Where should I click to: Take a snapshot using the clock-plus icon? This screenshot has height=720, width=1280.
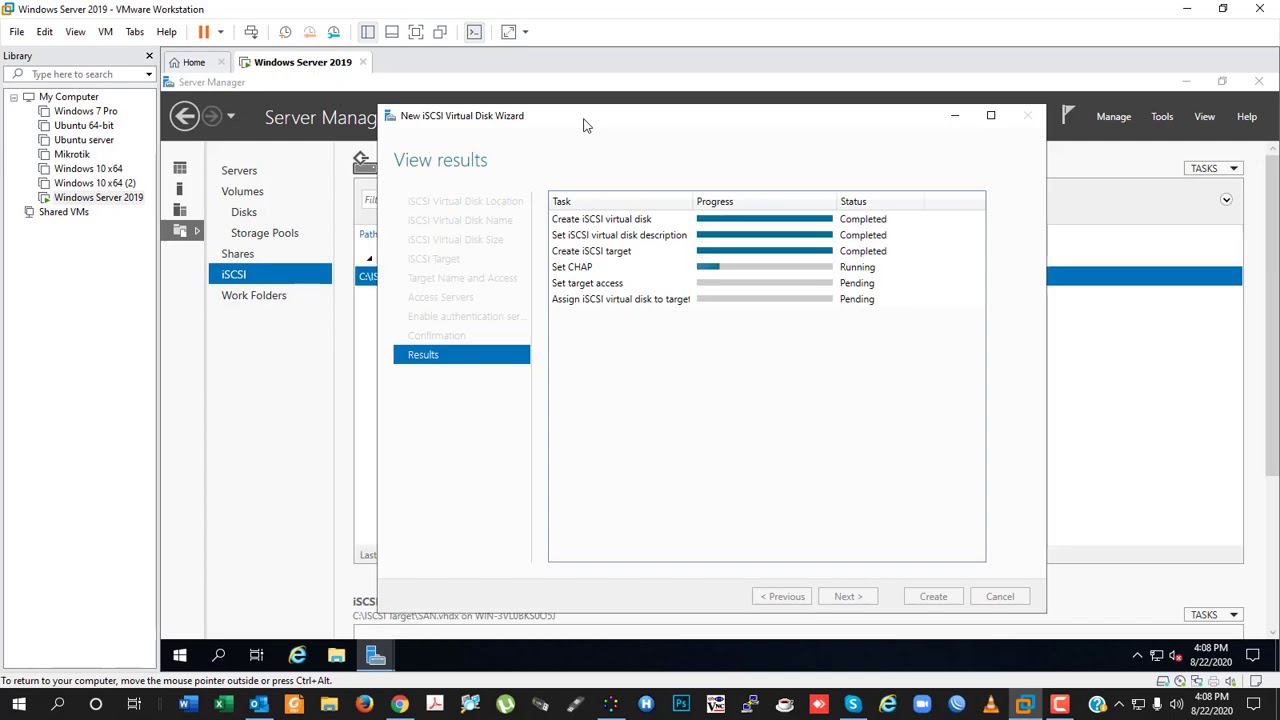(285, 32)
